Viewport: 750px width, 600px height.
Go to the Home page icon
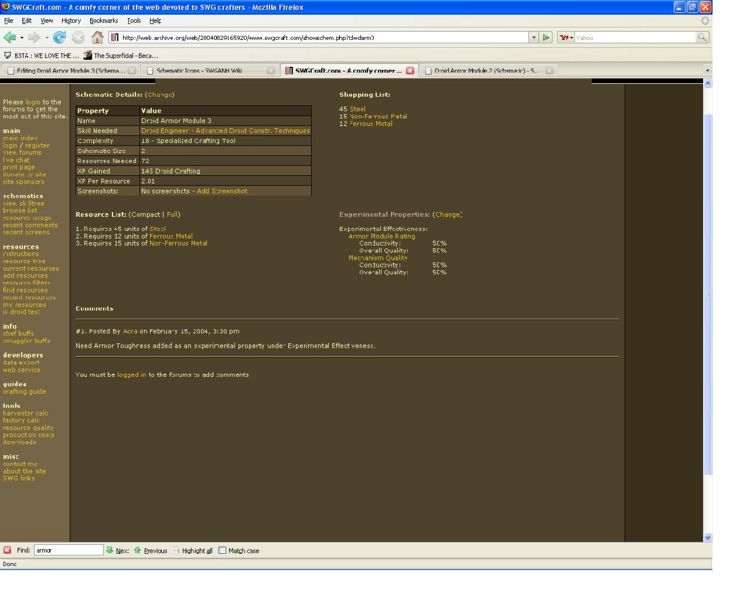point(96,38)
